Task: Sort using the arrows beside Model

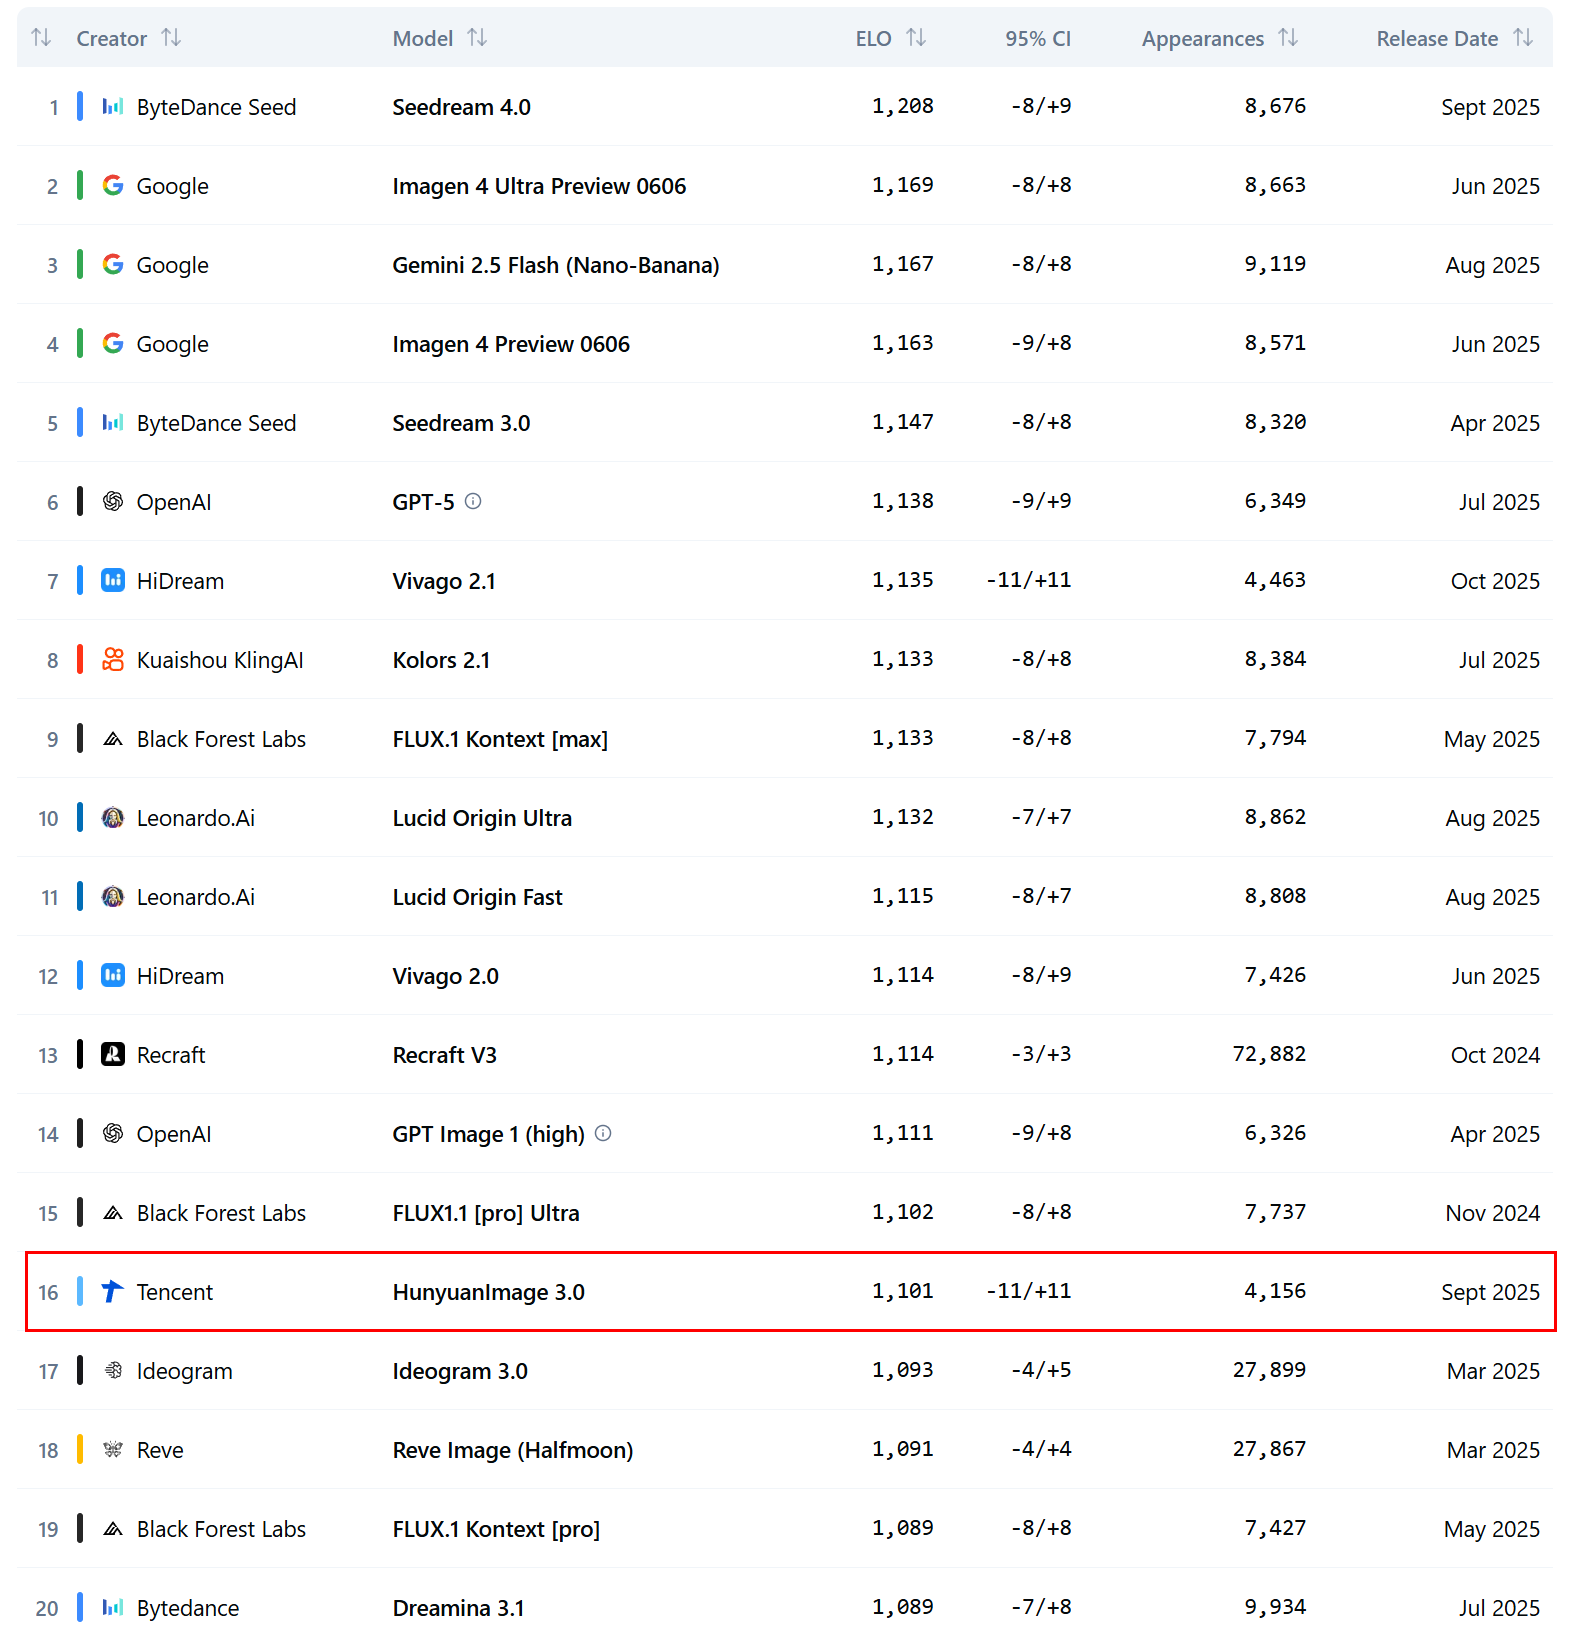Action: 478,38
